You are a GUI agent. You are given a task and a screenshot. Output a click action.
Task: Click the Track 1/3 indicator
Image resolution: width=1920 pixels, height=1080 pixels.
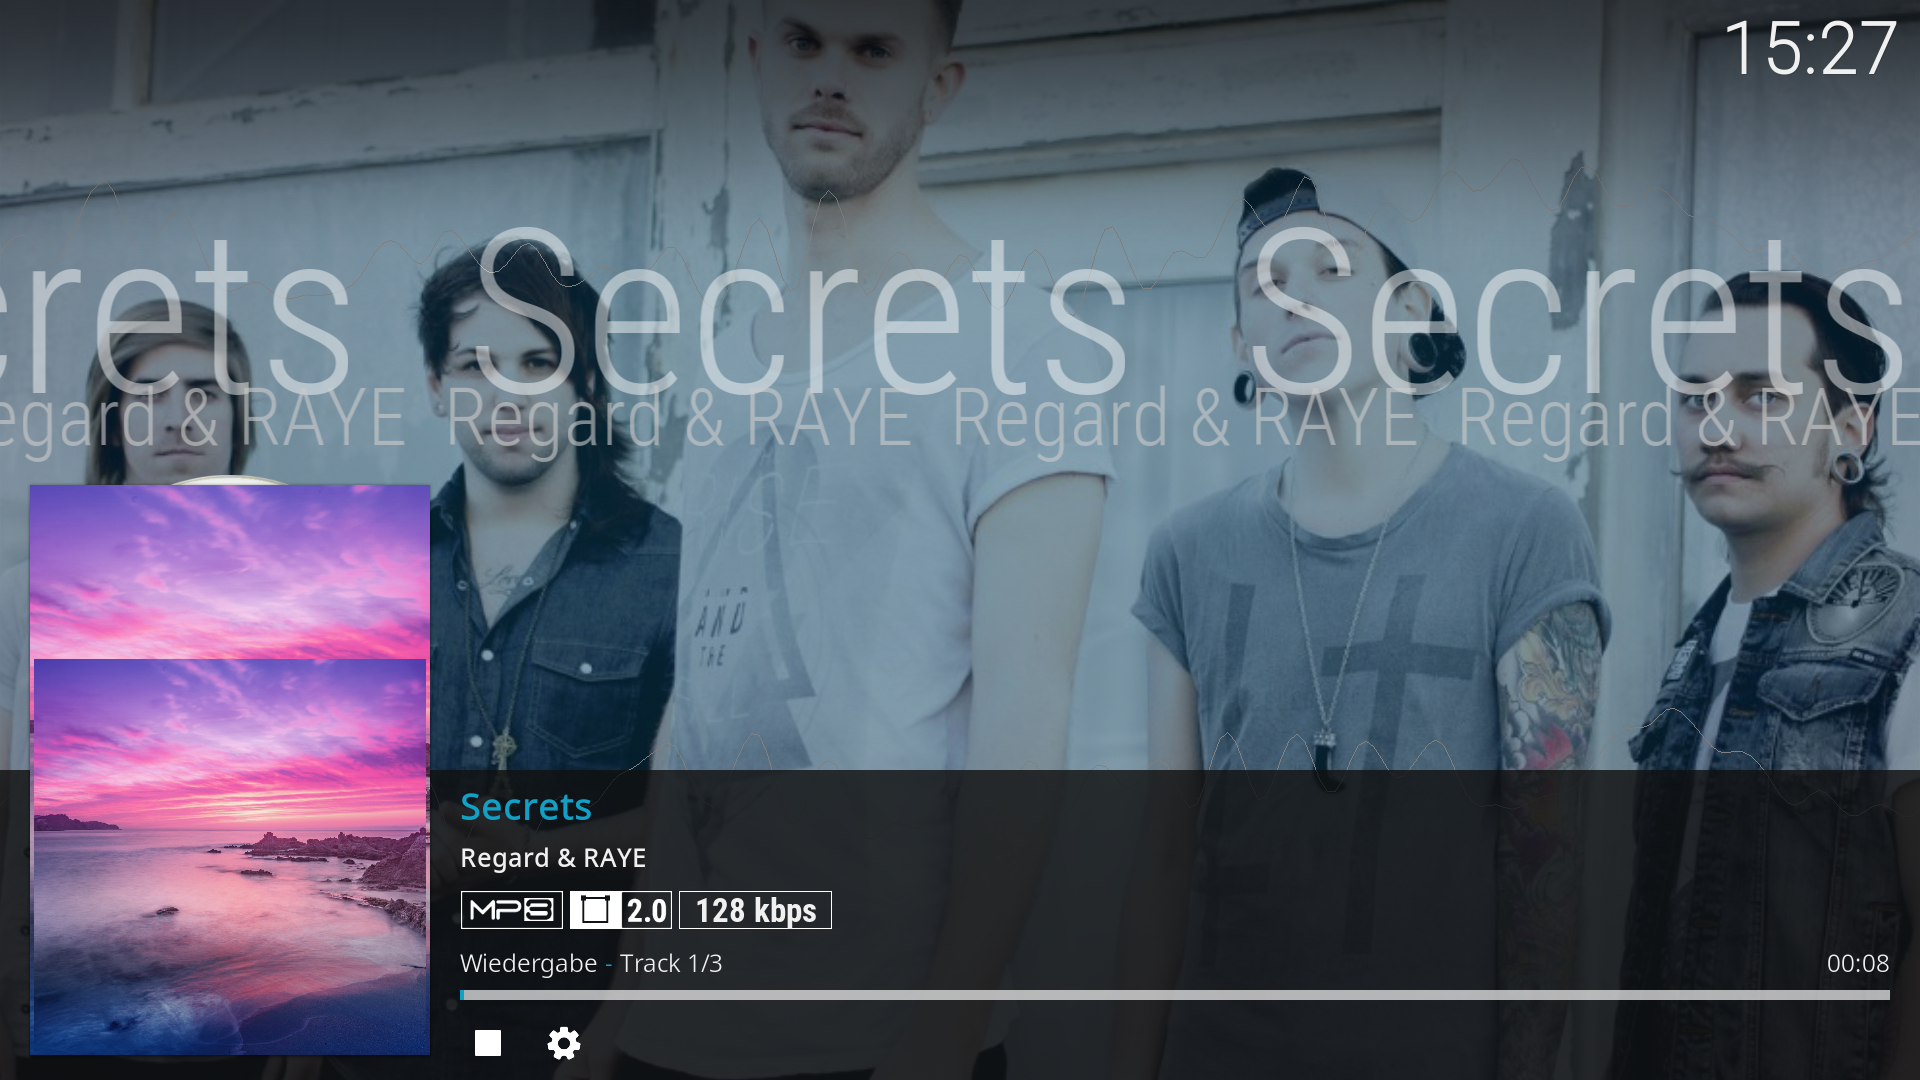click(671, 963)
